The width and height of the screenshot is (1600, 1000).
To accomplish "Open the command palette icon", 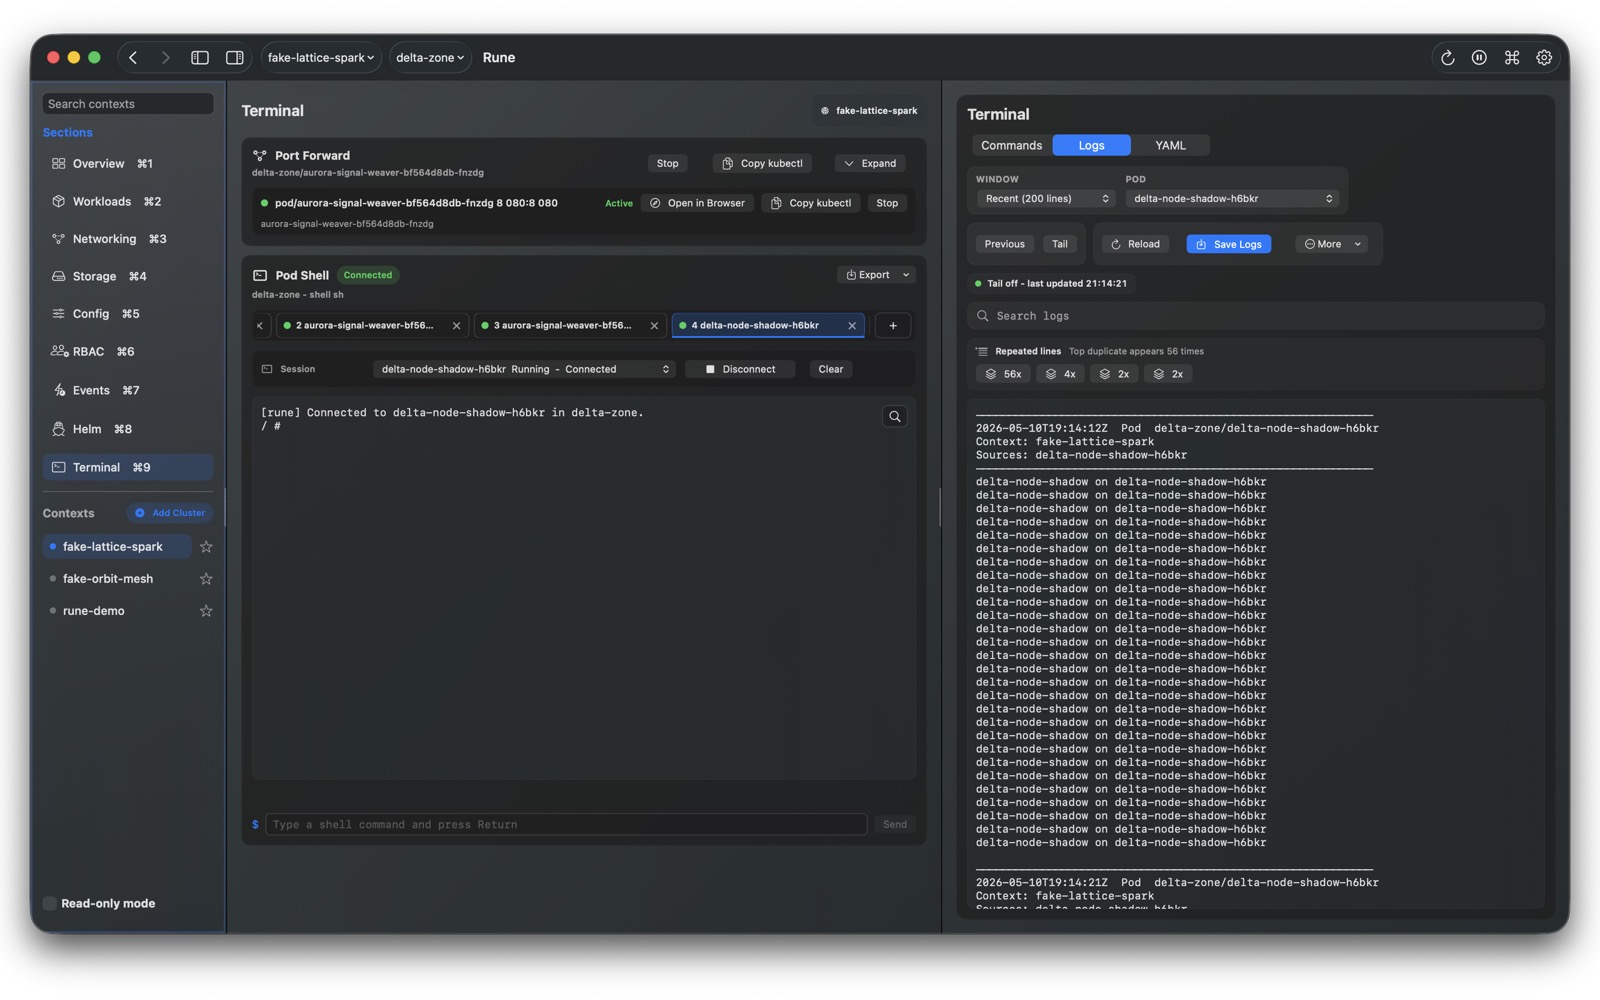I will [1512, 58].
